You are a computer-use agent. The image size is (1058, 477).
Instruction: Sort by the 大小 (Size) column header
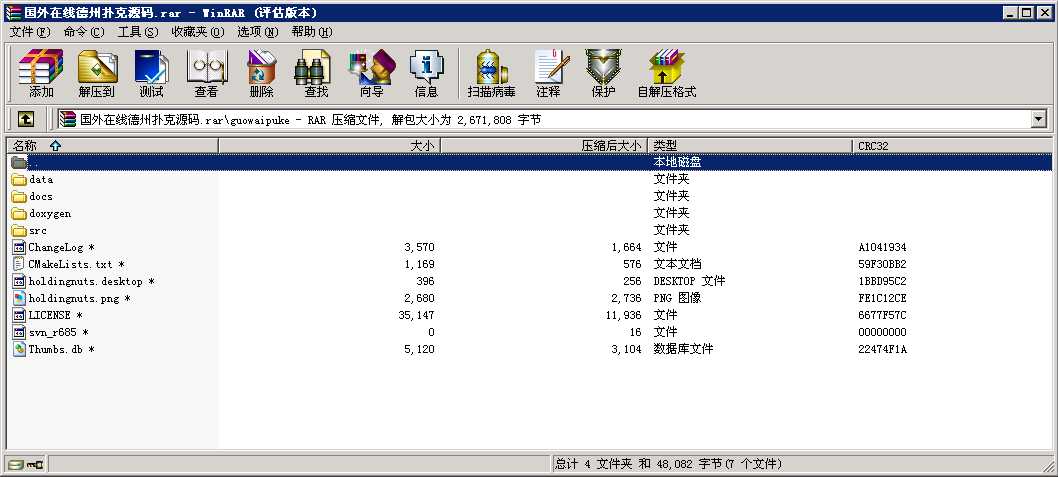[x=329, y=146]
